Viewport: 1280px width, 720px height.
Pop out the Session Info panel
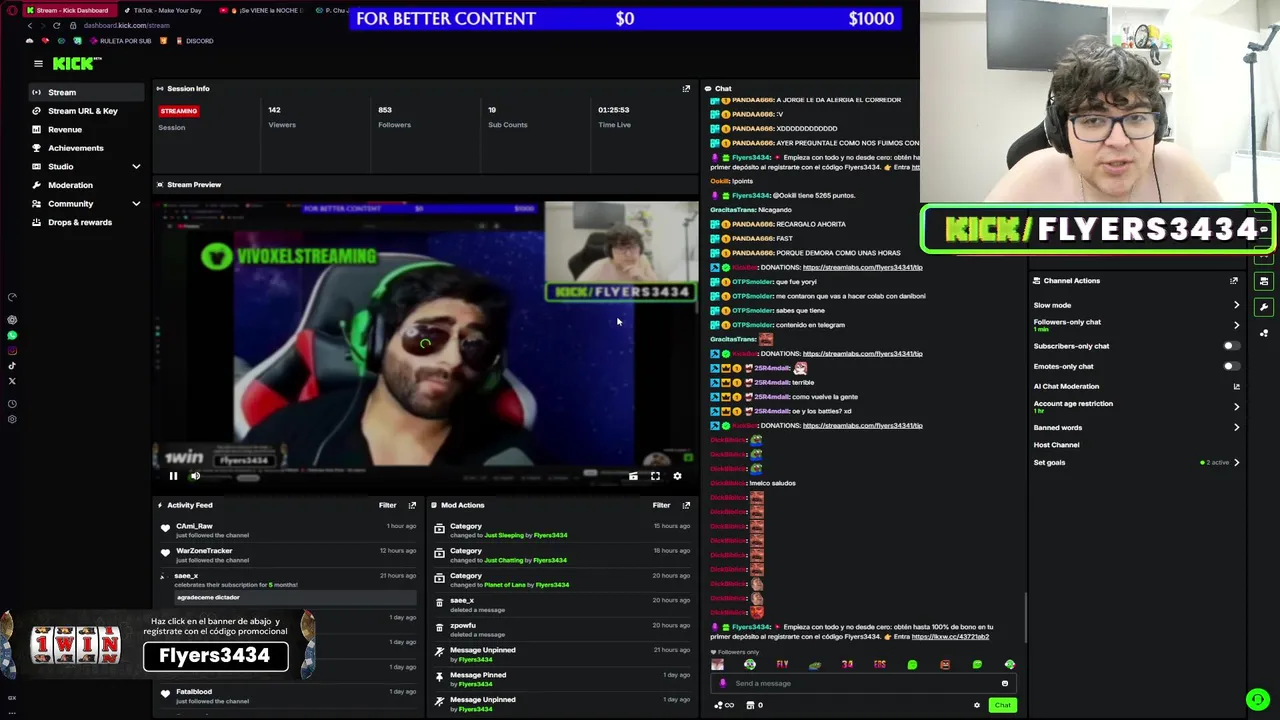coord(686,89)
